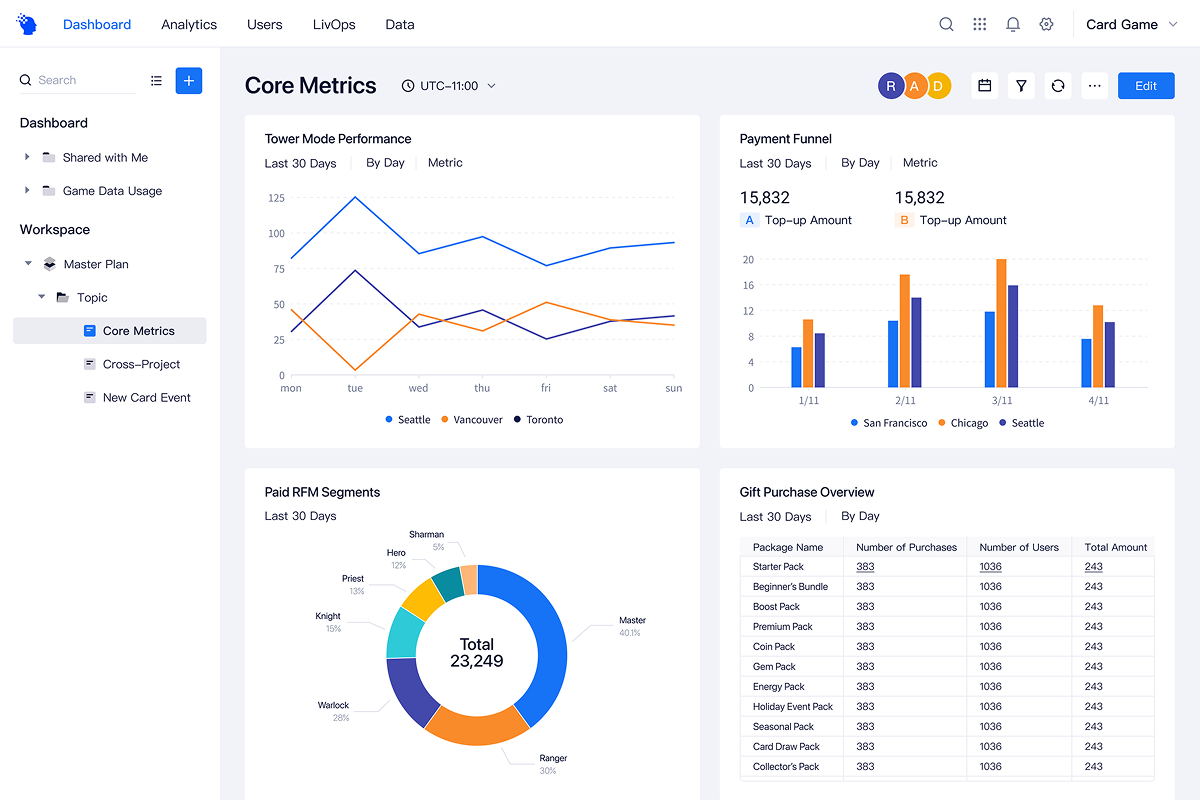
Task: Open the notifications bell
Action: 1012,24
